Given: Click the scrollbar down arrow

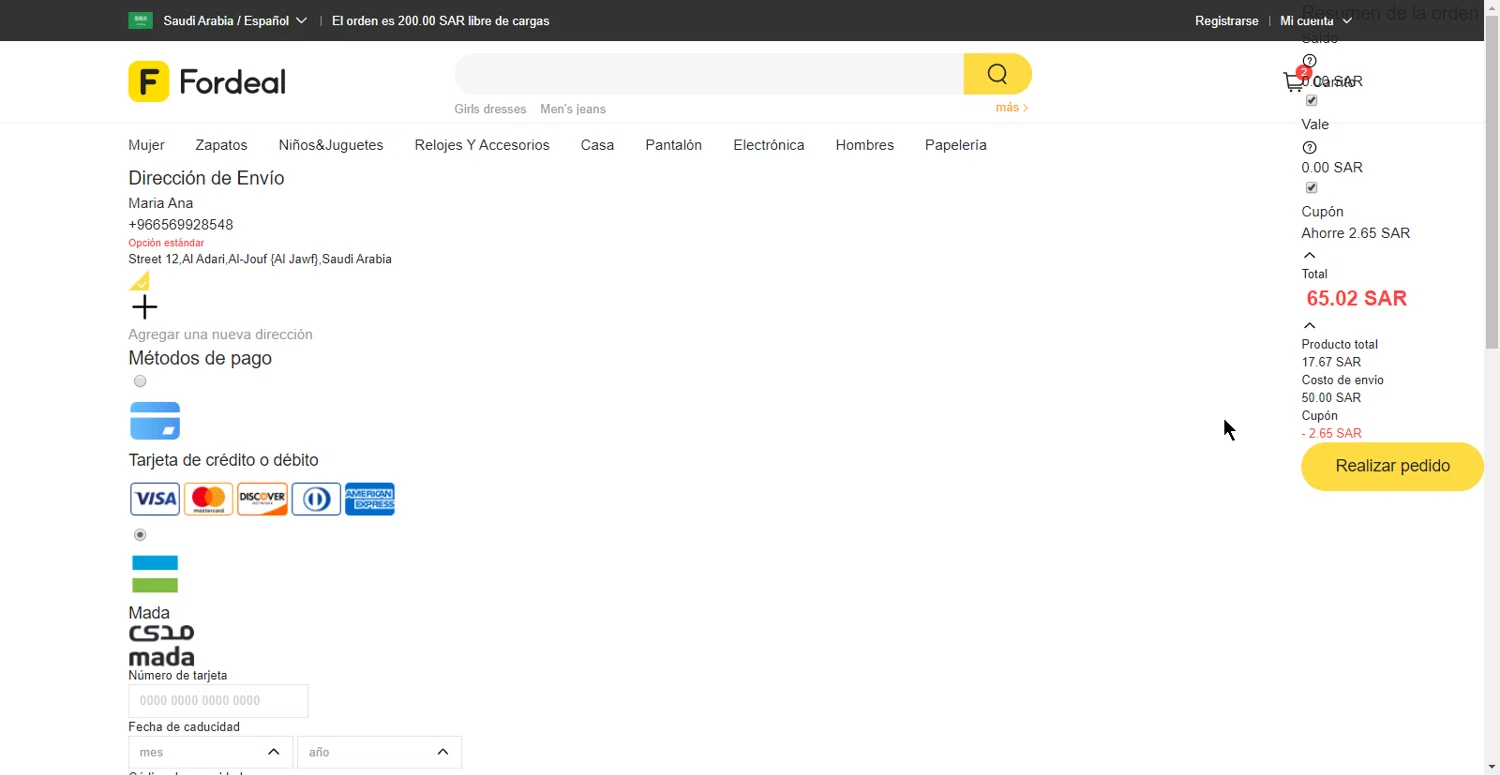Looking at the screenshot, I should coord(1492,767).
